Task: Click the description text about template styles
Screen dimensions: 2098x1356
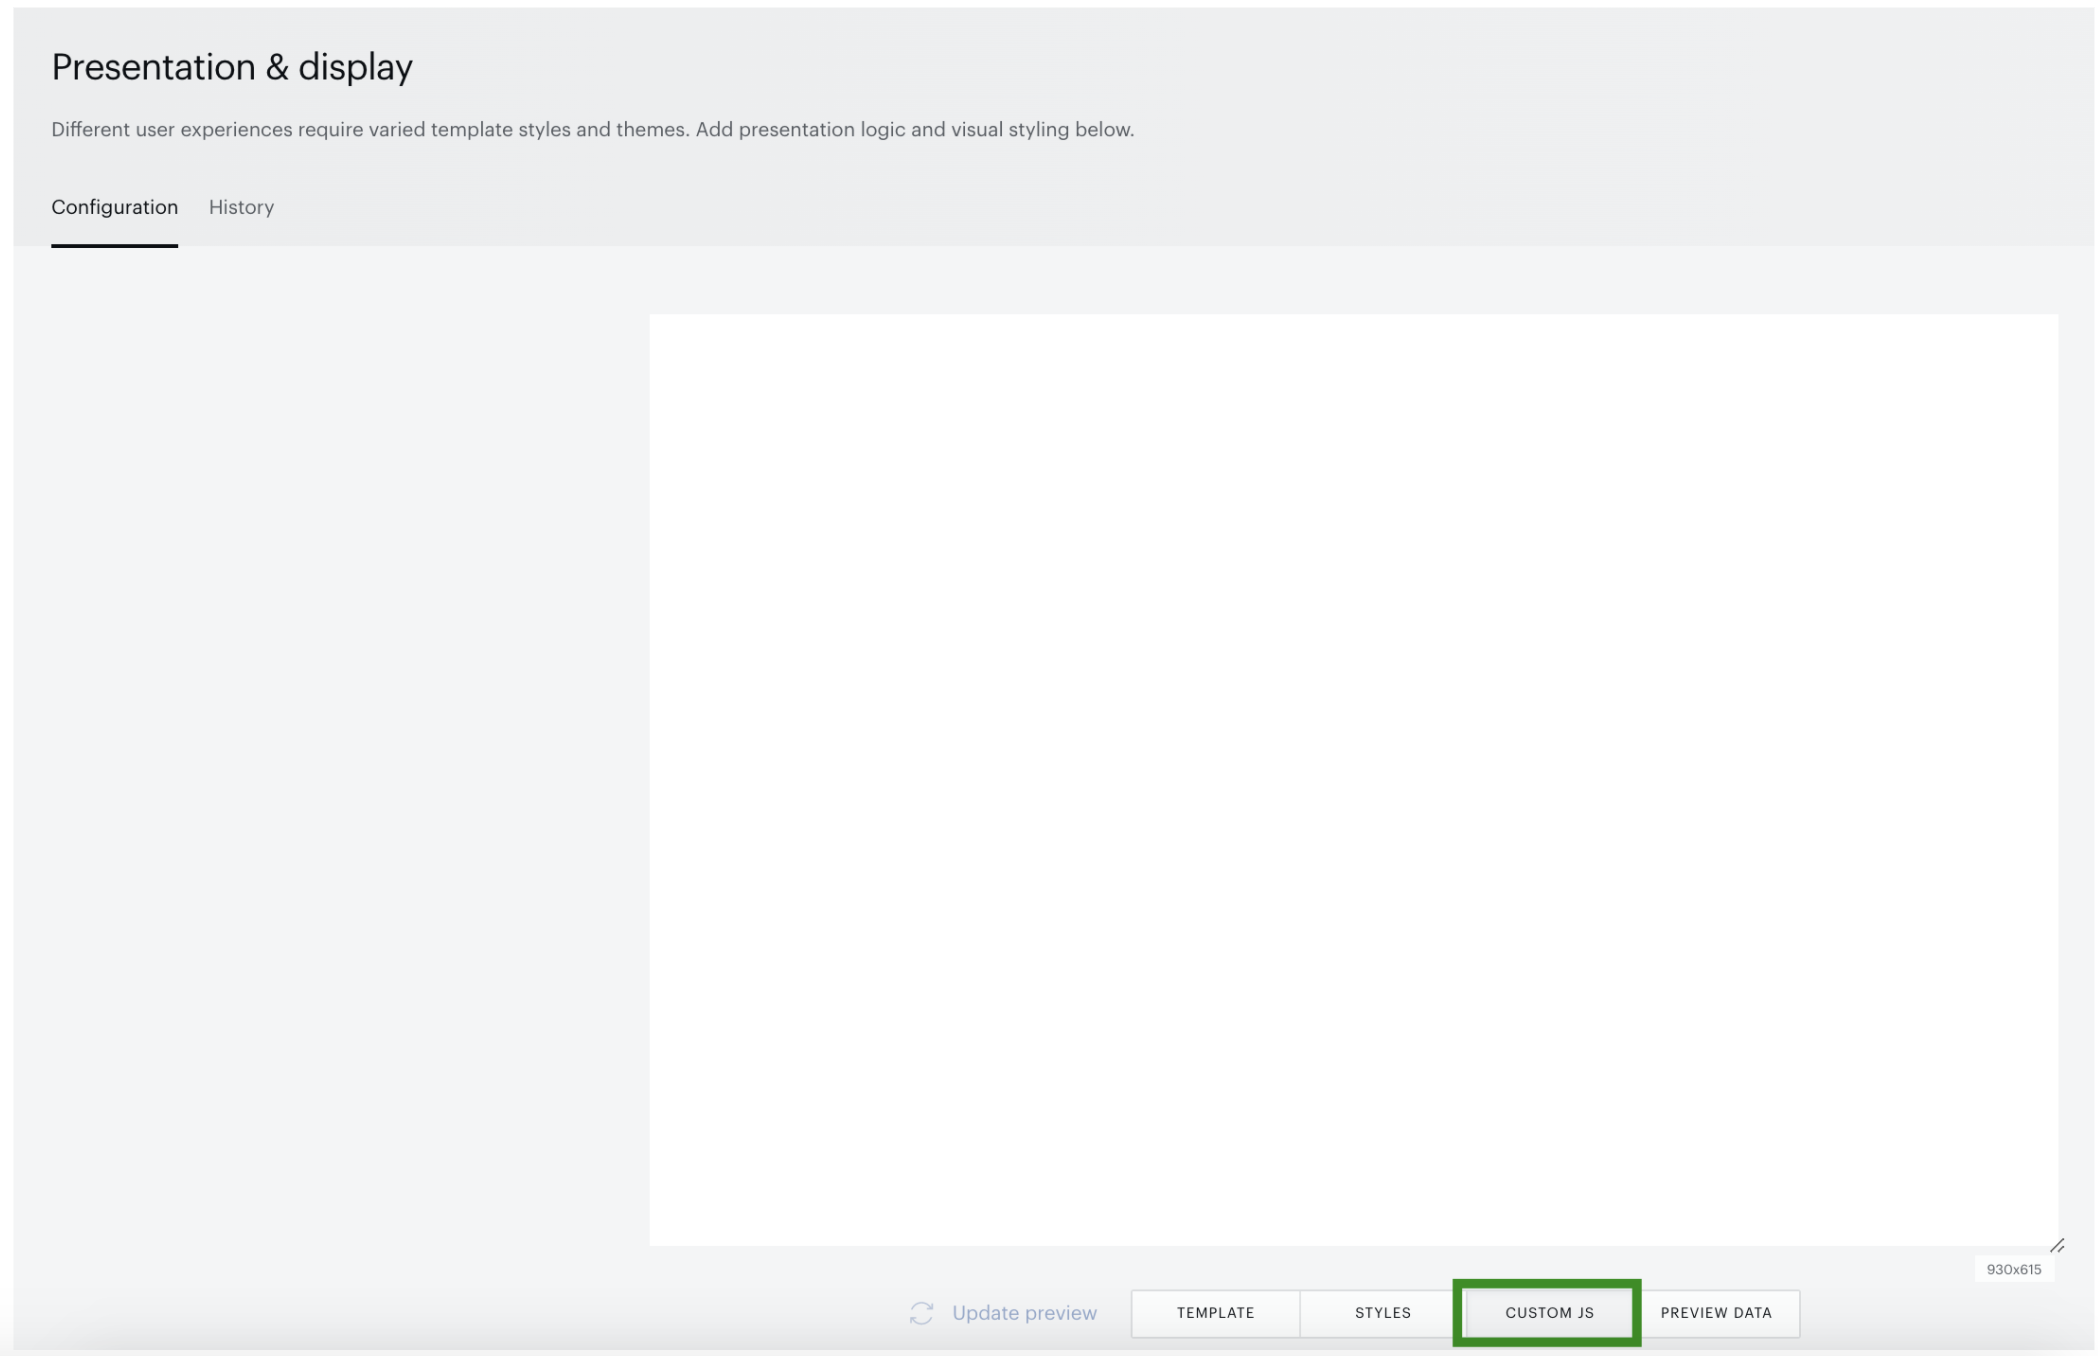Action: pyautogui.click(x=592, y=129)
